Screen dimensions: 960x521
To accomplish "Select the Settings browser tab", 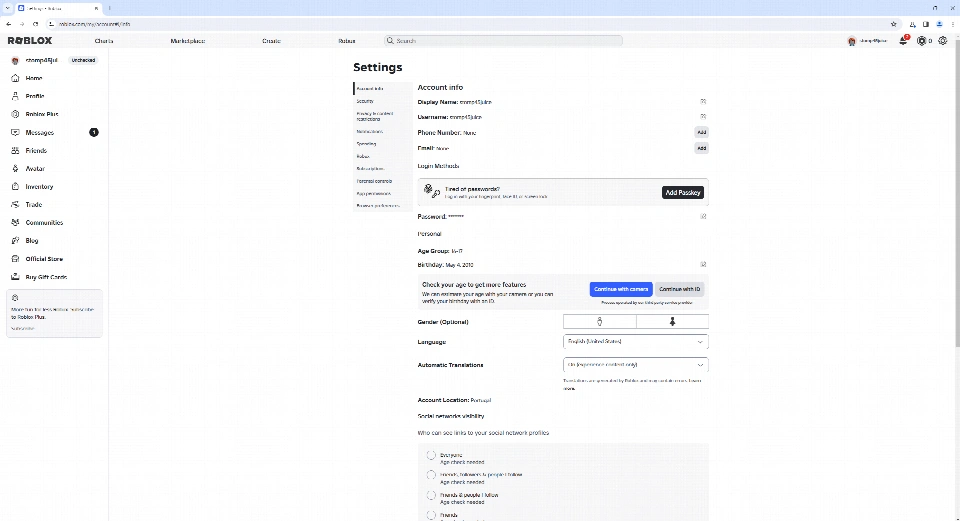I will tap(58, 9).
